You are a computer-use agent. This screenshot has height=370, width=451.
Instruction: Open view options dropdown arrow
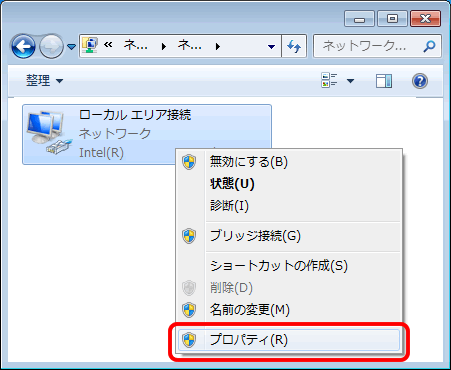350,81
